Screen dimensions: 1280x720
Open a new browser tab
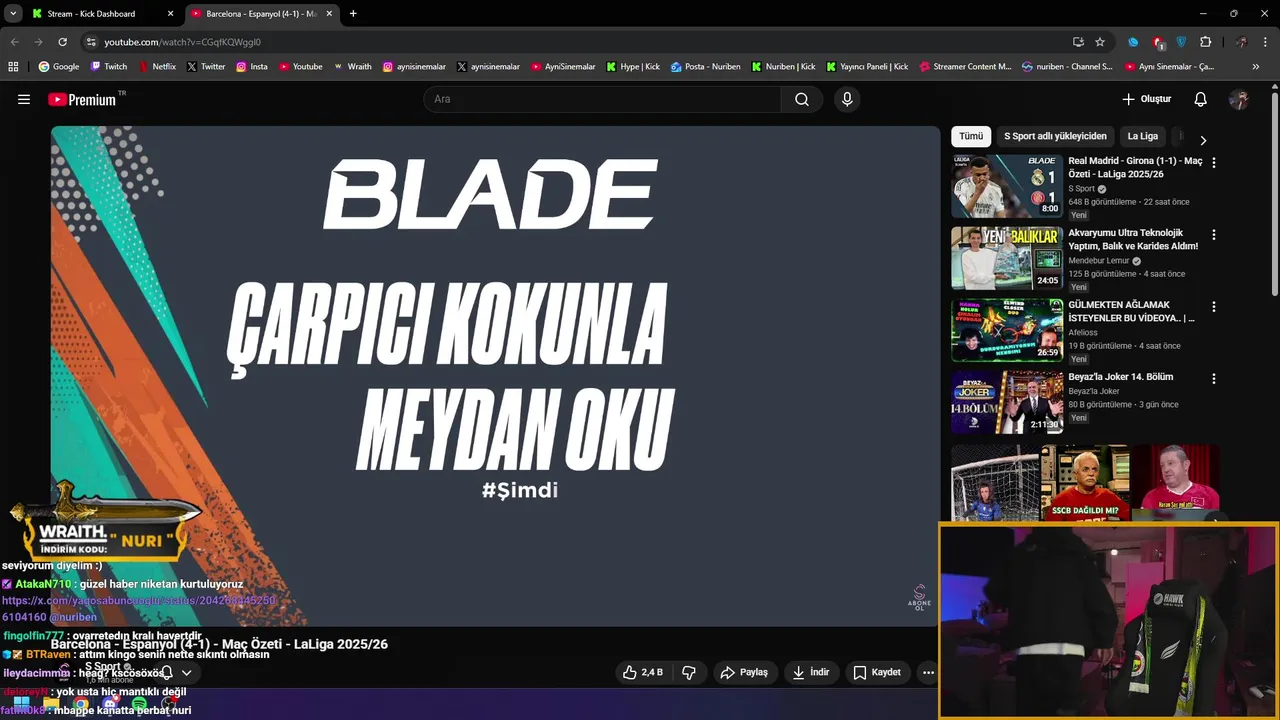[353, 13]
